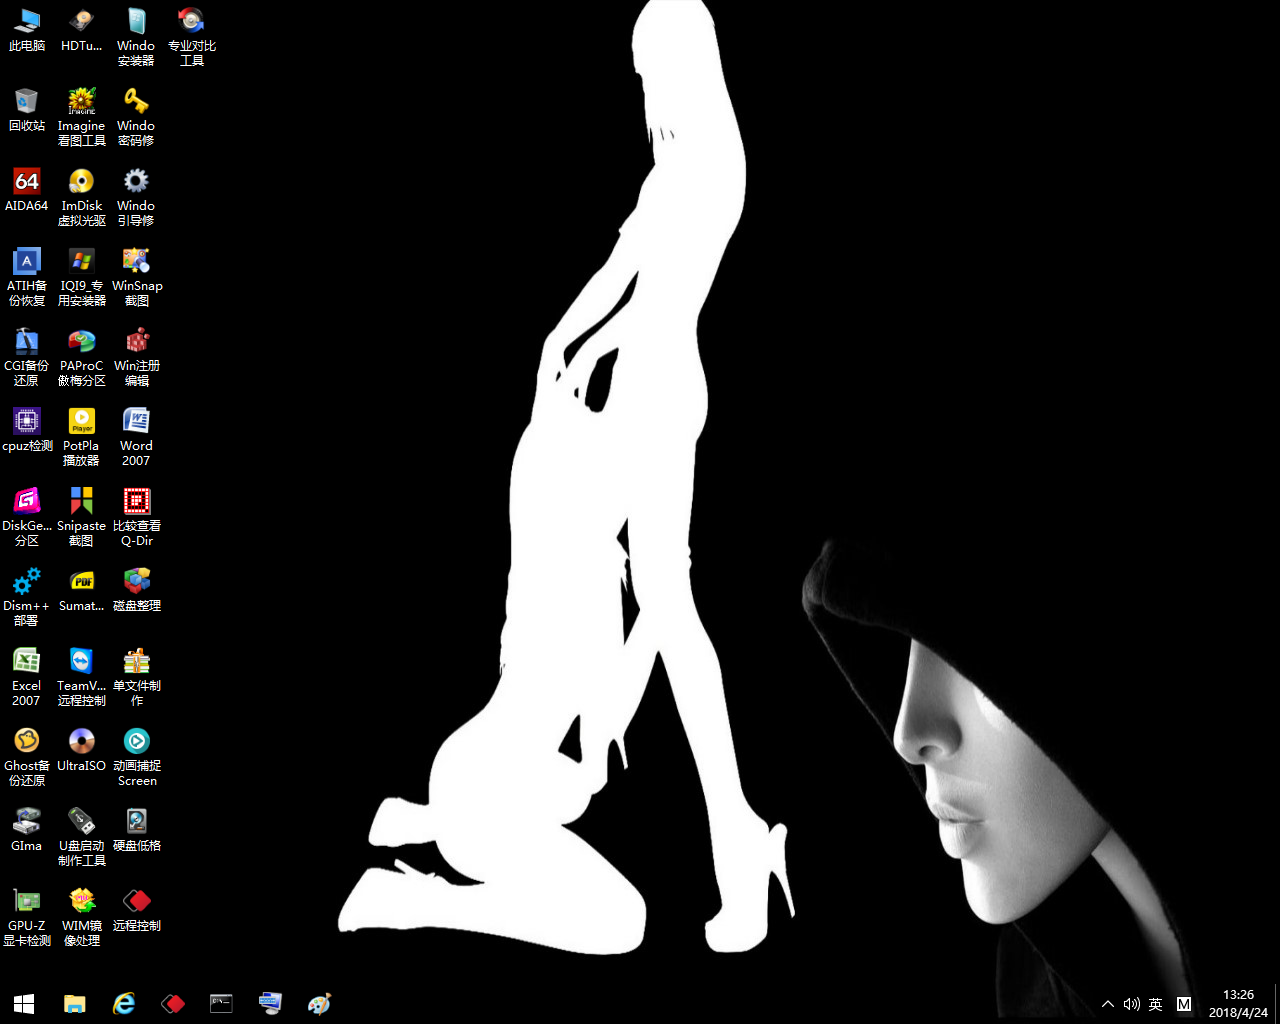Select the GImageX desktop icon
This screenshot has width=1280, height=1024.
tap(27, 830)
